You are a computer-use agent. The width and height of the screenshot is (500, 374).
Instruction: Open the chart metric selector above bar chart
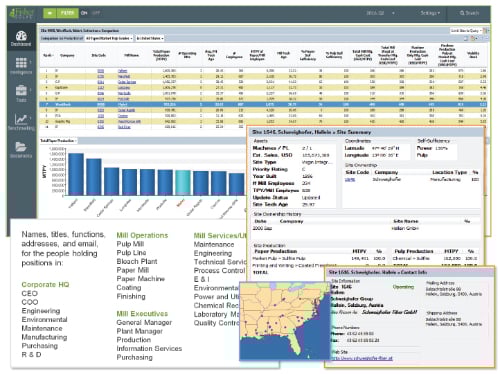coord(58,141)
